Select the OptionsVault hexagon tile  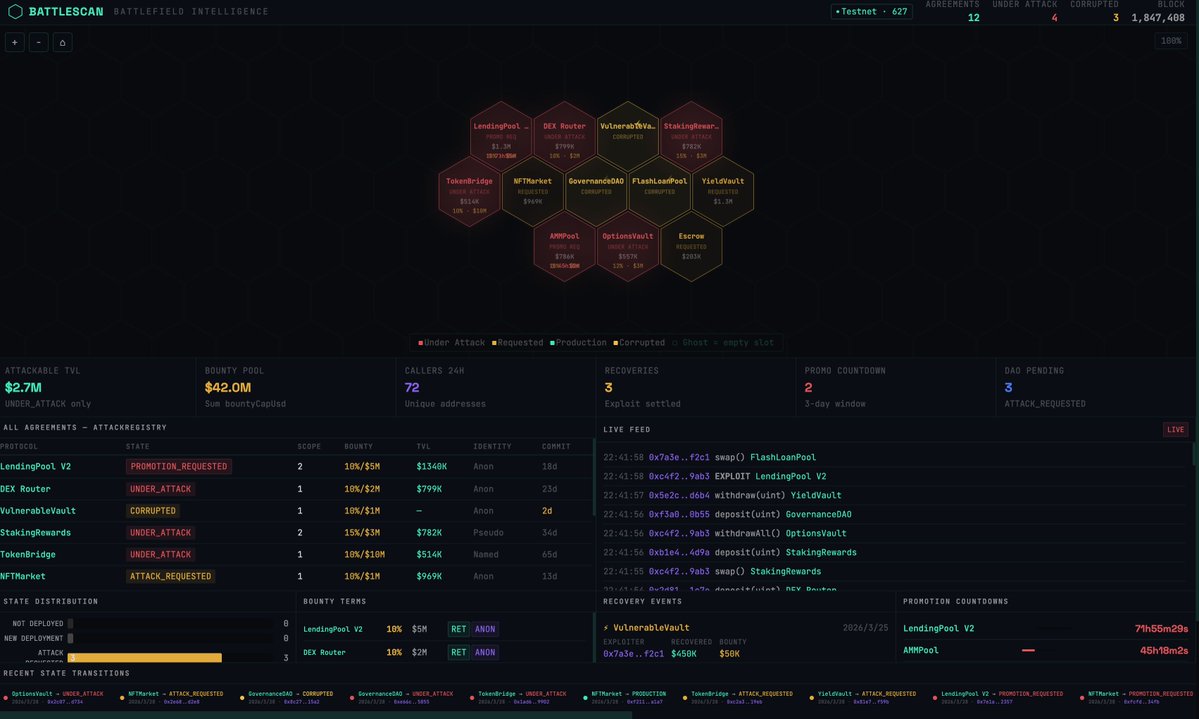tap(628, 246)
